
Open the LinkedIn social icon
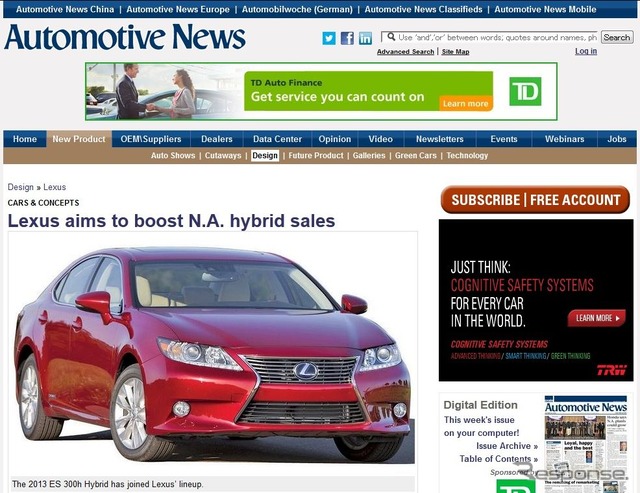pyautogui.click(x=365, y=38)
